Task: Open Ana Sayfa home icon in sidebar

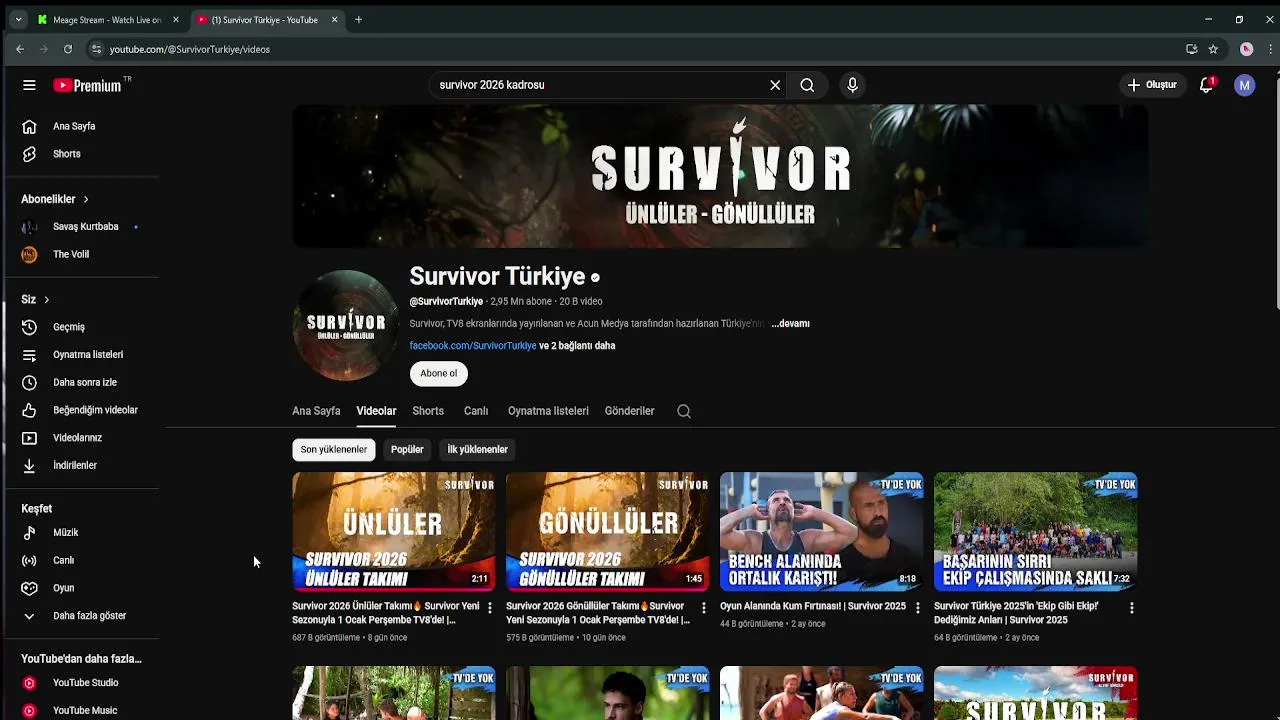Action: pyautogui.click(x=29, y=126)
